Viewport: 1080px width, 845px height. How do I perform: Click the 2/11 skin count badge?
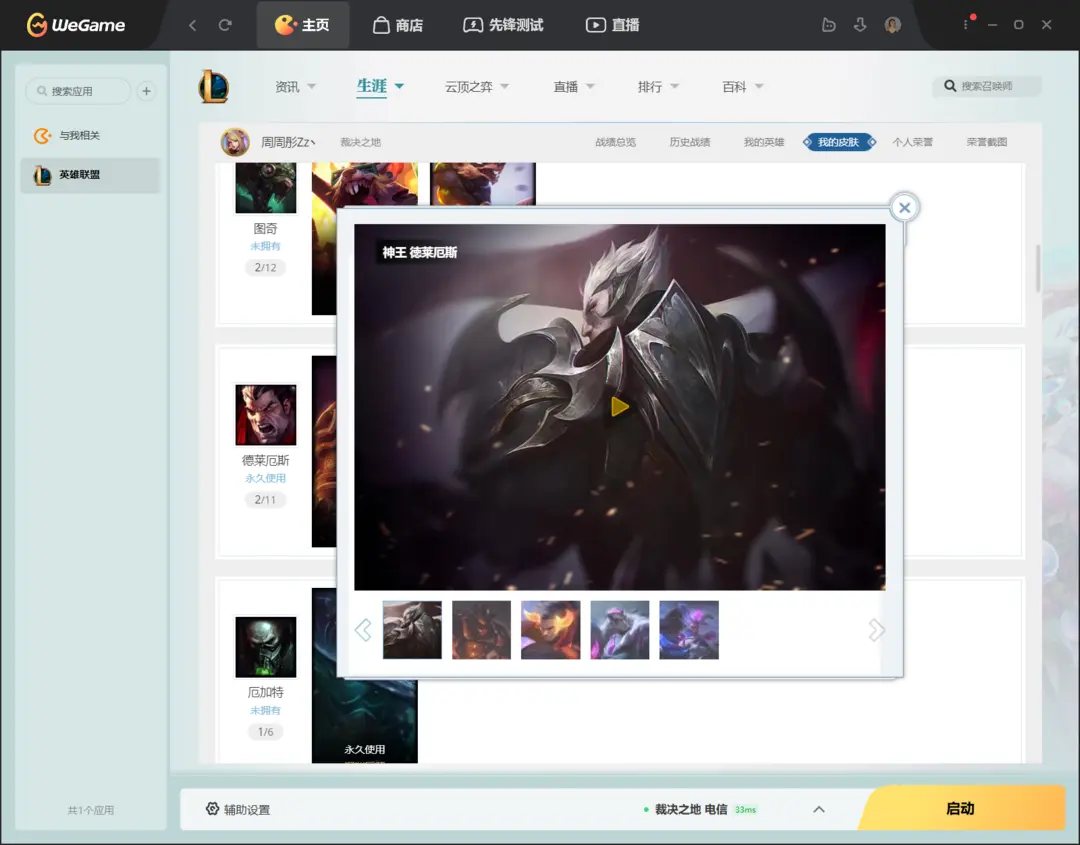pyautogui.click(x=265, y=499)
